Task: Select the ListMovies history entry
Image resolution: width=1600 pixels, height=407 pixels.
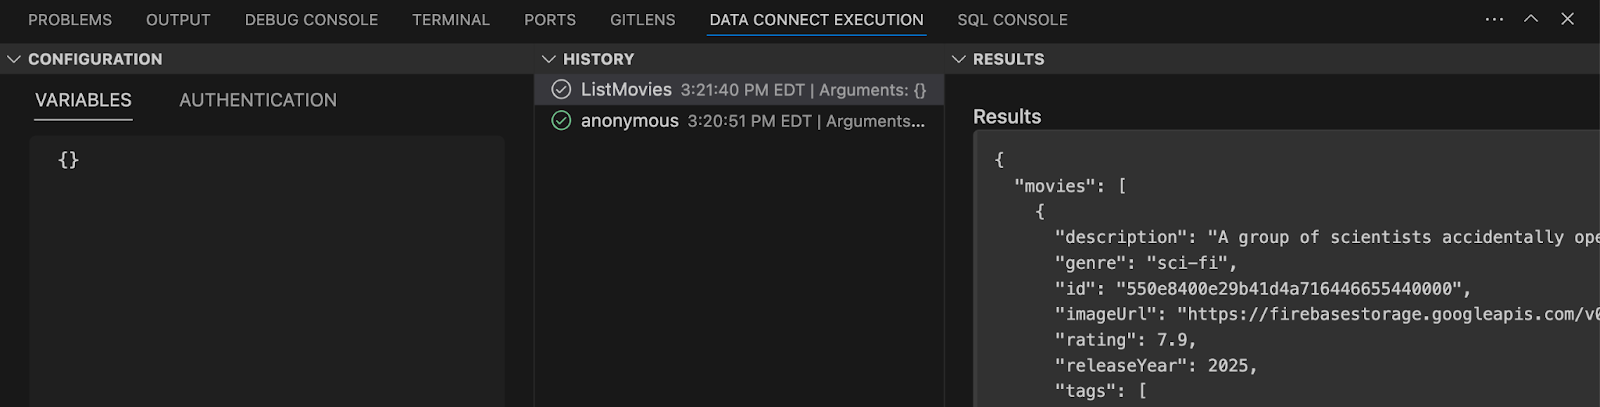Action: coord(626,89)
